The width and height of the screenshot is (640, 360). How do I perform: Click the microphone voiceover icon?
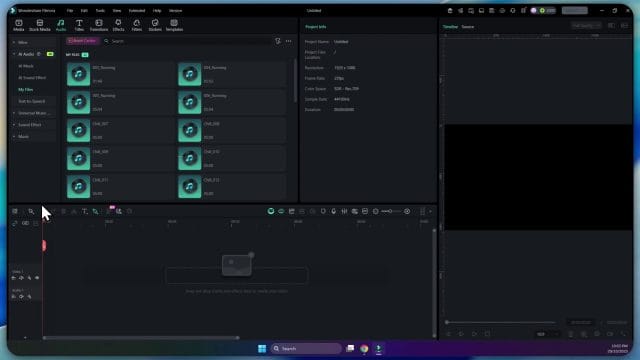(x=333, y=211)
